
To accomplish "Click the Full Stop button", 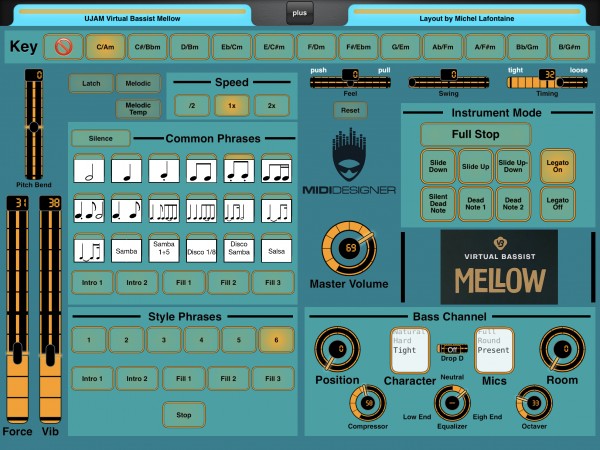I will pos(476,134).
